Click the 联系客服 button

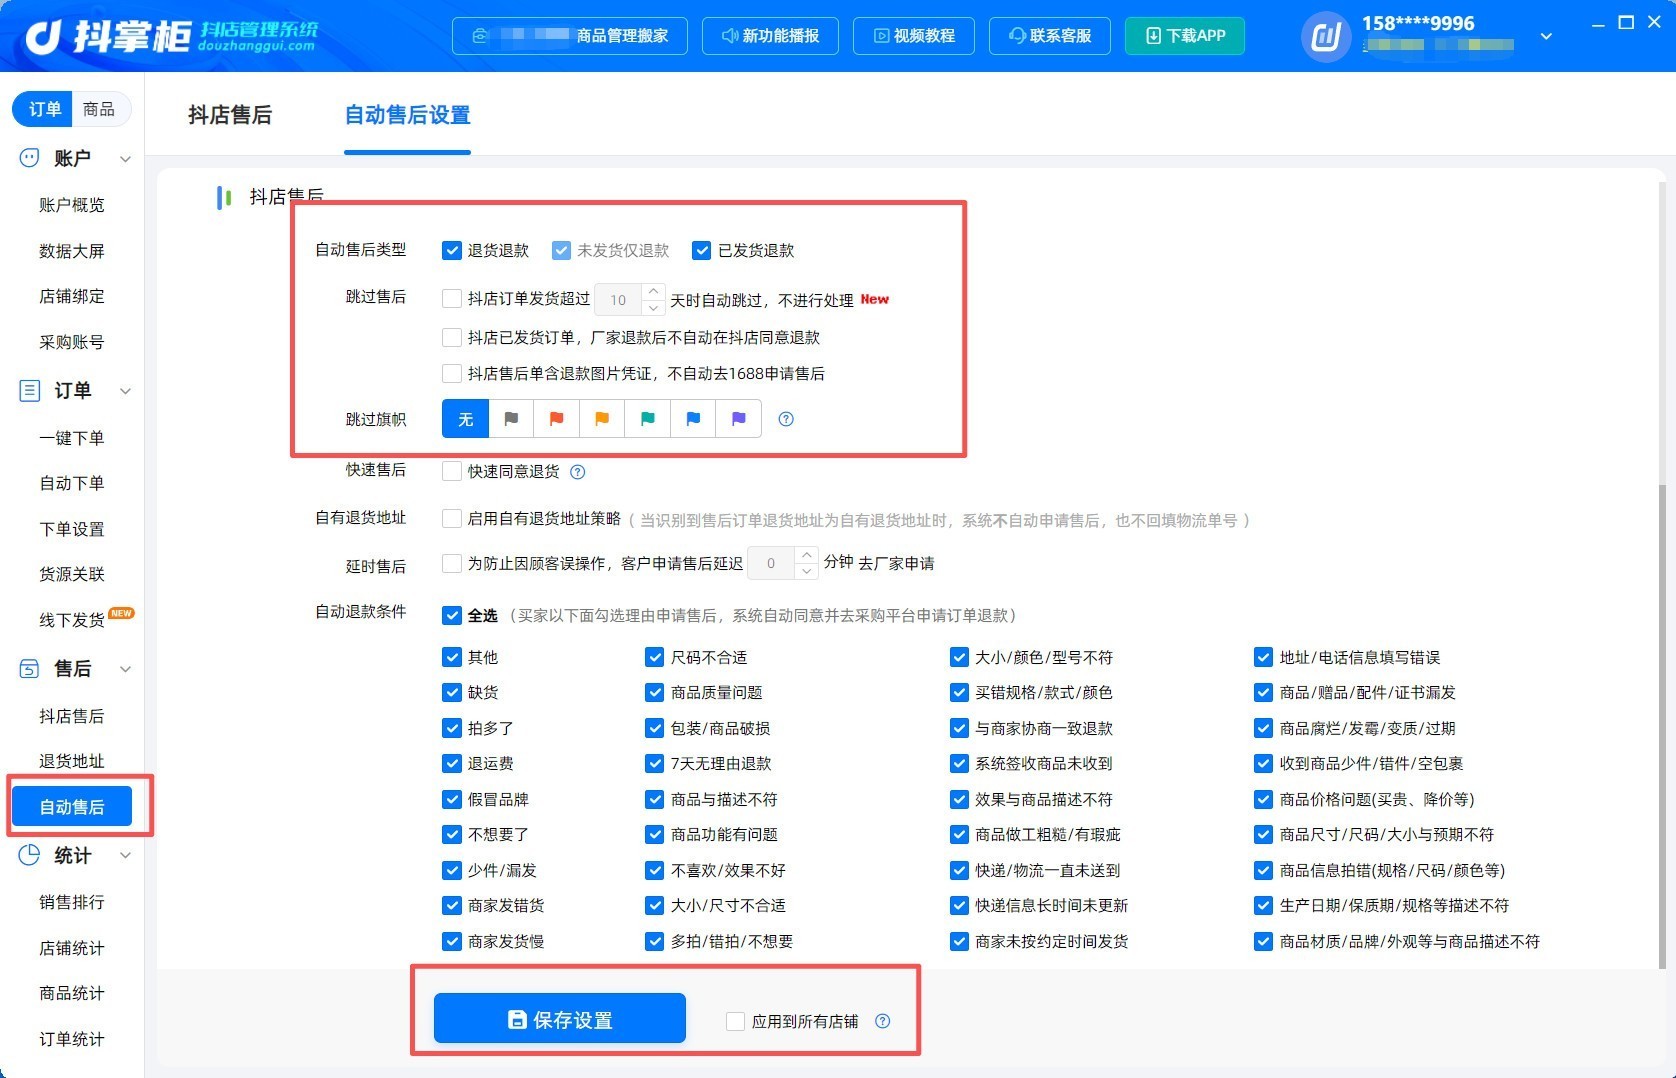[x=1050, y=36]
